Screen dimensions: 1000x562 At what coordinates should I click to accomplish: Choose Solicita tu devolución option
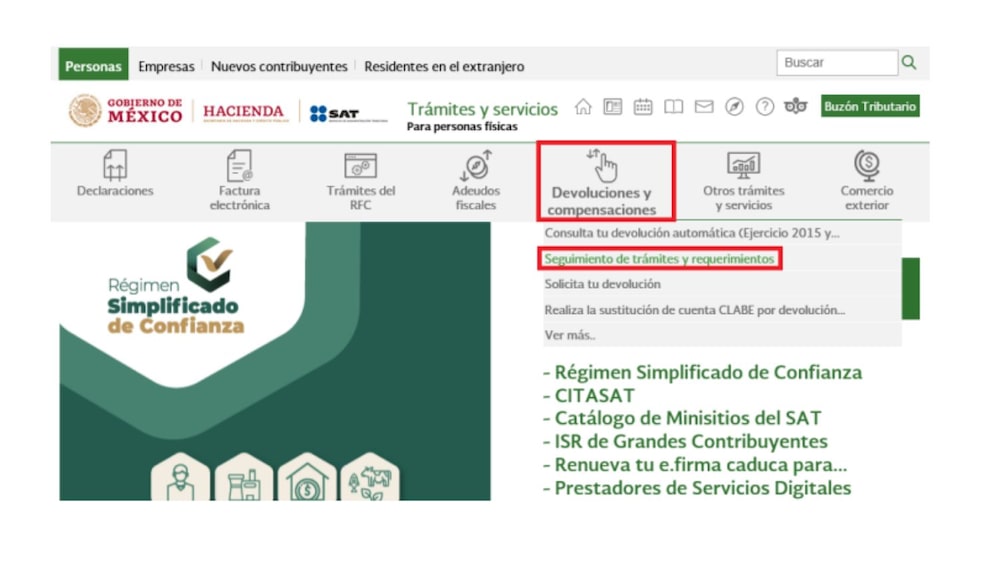tap(602, 284)
